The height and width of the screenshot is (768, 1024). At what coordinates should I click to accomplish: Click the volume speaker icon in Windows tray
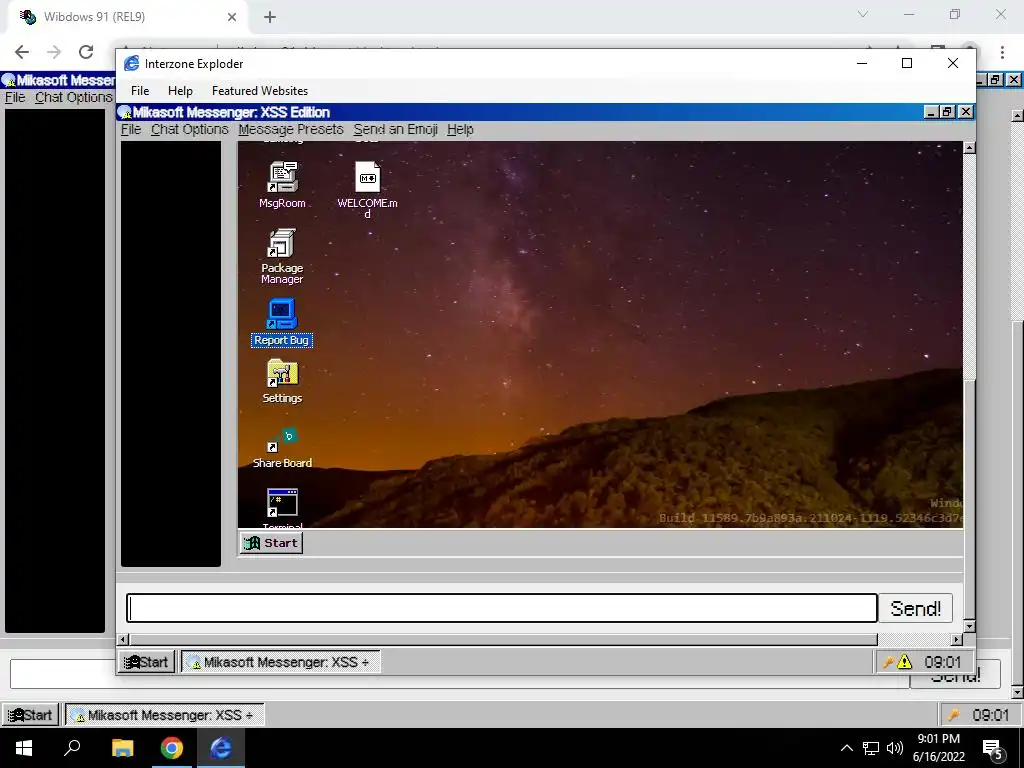[895, 748]
